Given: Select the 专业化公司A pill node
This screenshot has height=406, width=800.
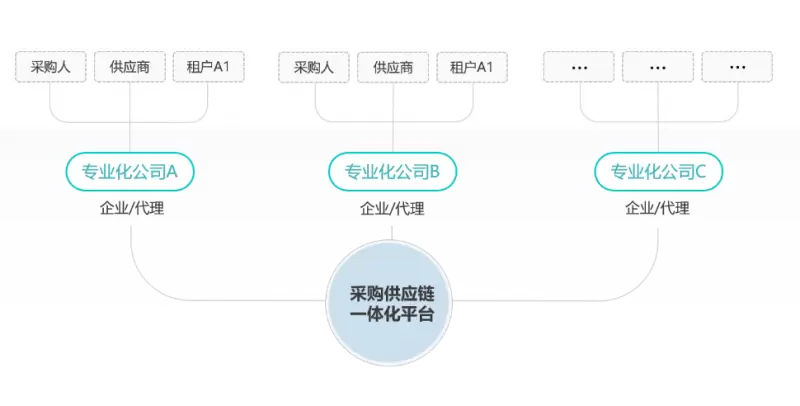Looking at the screenshot, I should click(x=130, y=172).
